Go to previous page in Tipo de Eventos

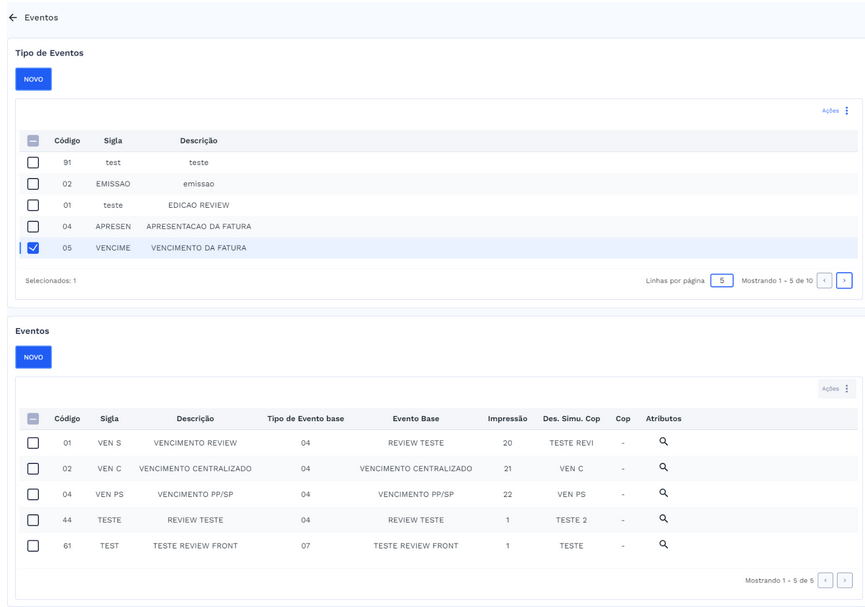(x=824, y=281)
